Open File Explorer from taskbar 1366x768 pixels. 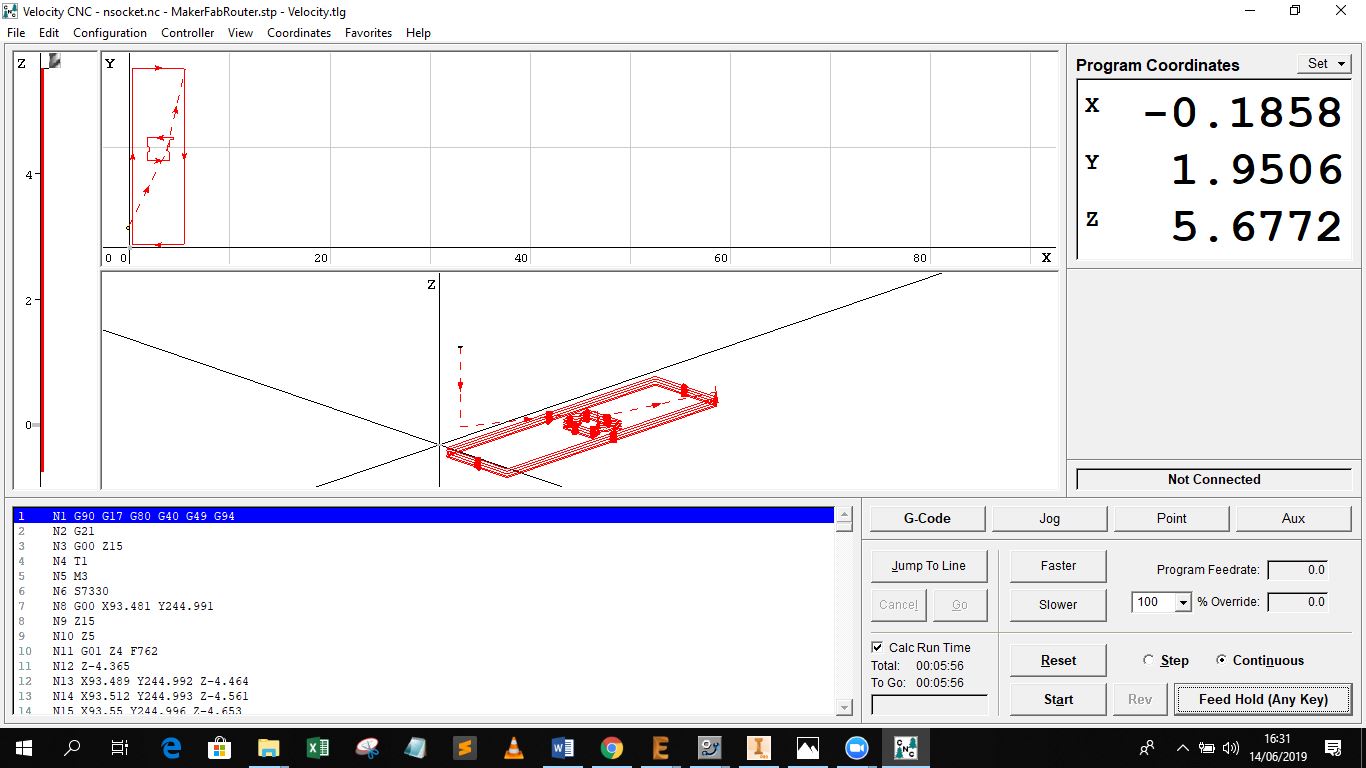268,747
